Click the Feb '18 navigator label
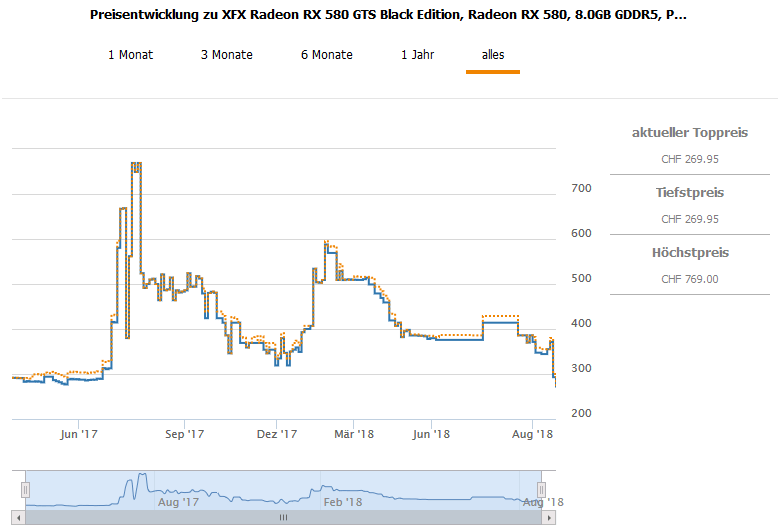The width and height of the screenshot is (781, 531). click(x=343, y=502)
